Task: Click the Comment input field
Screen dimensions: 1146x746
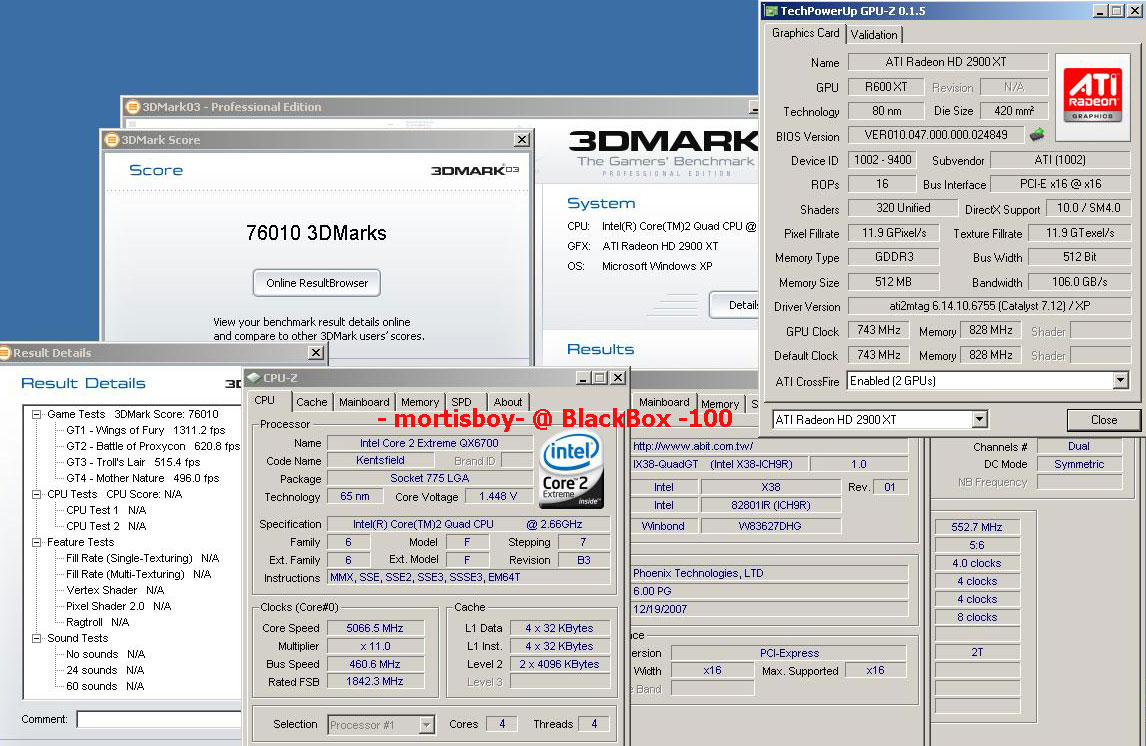Action: pyautogui.click(x=159, y=719)
